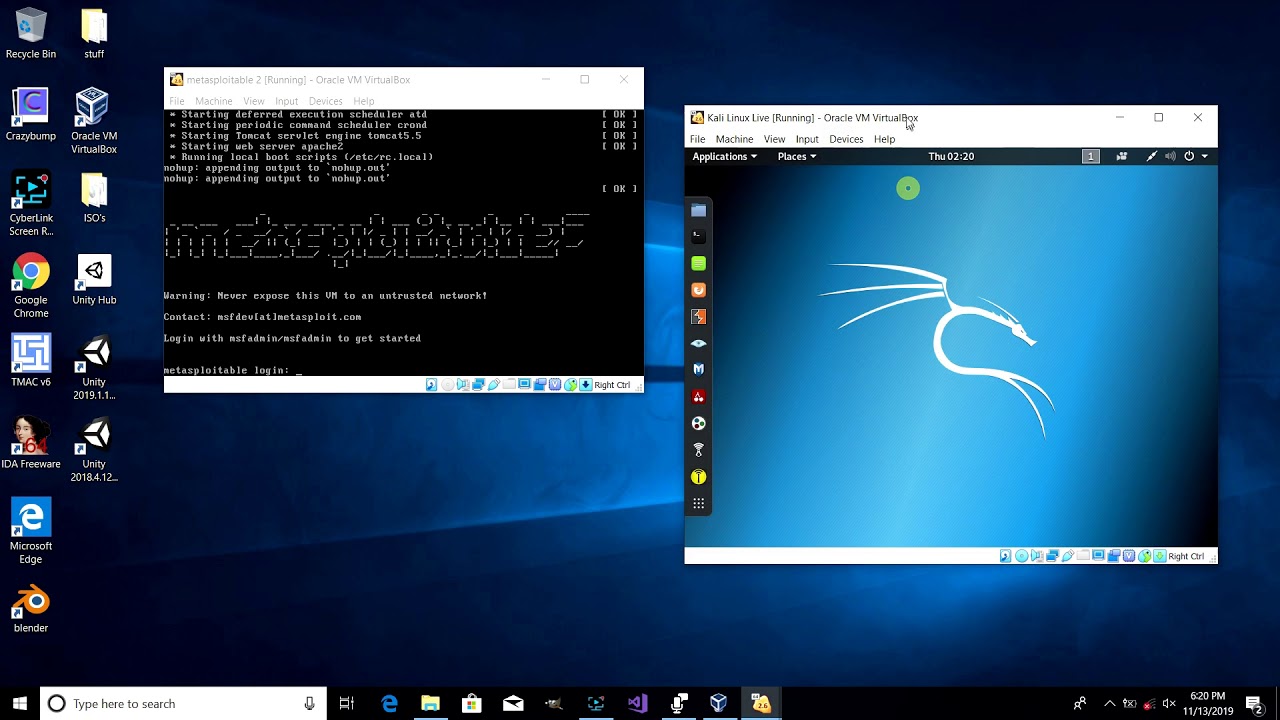Viewport: 1280px width, 720px height.
Task: Open Help menu in Kali Linux VM window
Action: [x=884, y=139]
